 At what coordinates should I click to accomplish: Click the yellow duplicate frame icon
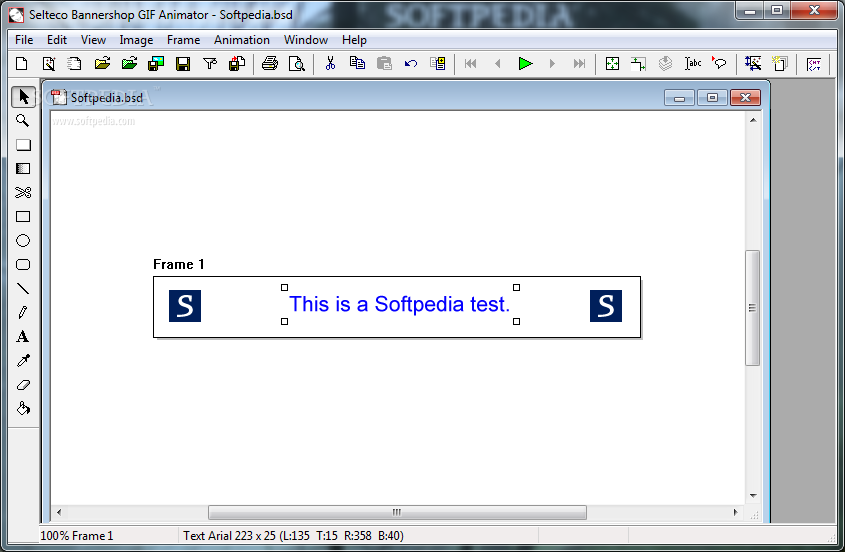(x=438, y=64)
